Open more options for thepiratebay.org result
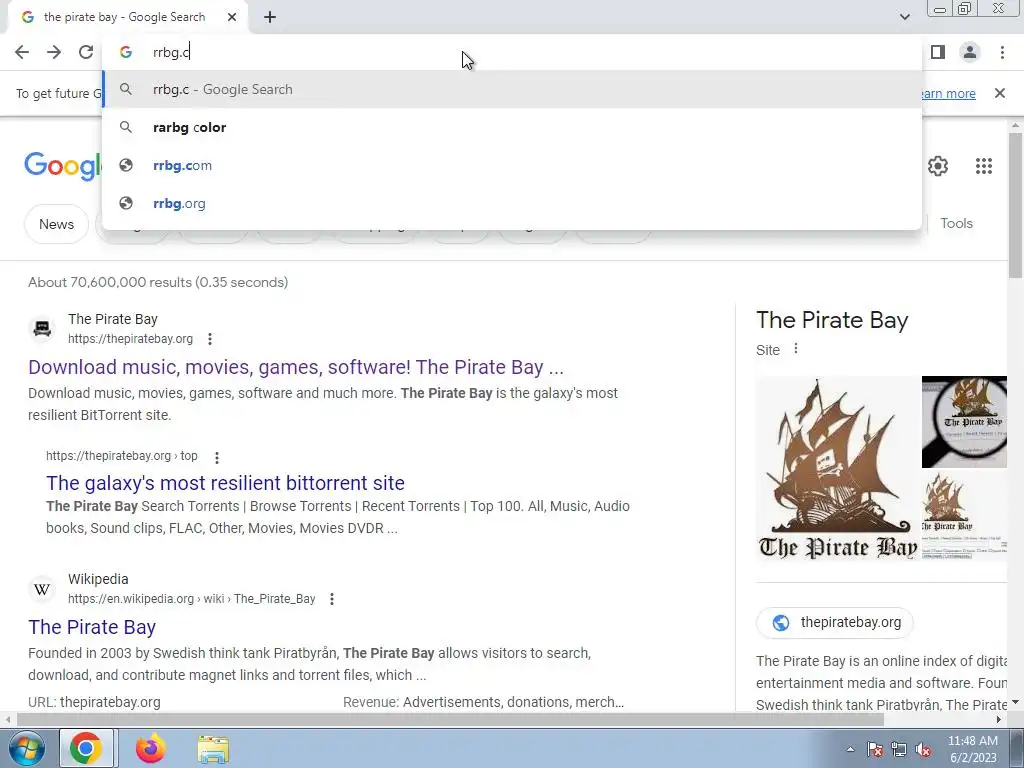The image size is (1024, 768). click(x=210, y=339)
